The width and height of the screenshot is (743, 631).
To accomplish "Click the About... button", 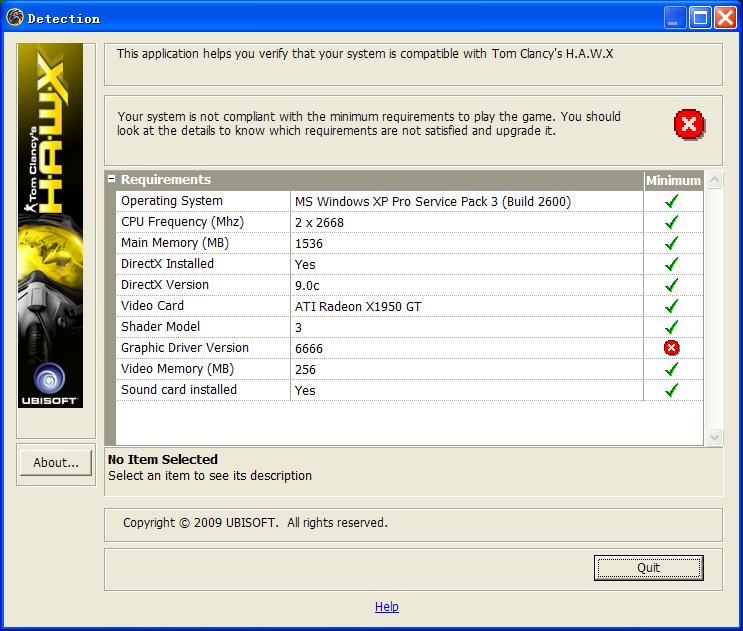I will (x=56, y=462).
